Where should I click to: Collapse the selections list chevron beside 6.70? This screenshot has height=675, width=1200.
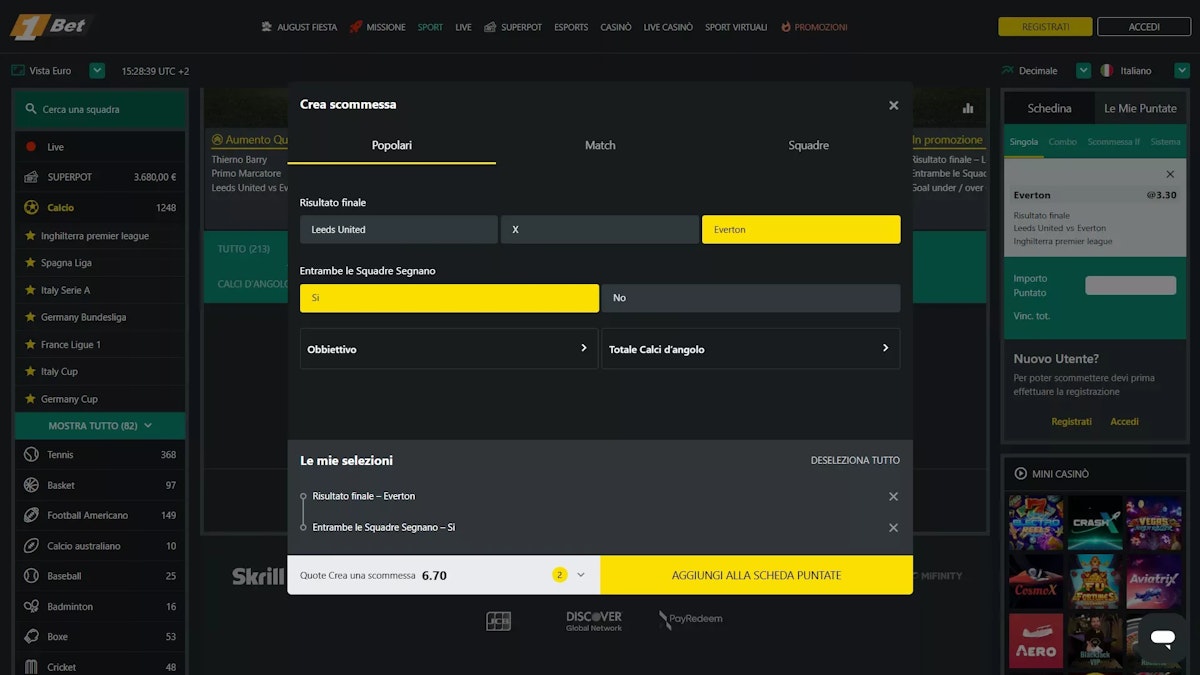coord(581,575)
